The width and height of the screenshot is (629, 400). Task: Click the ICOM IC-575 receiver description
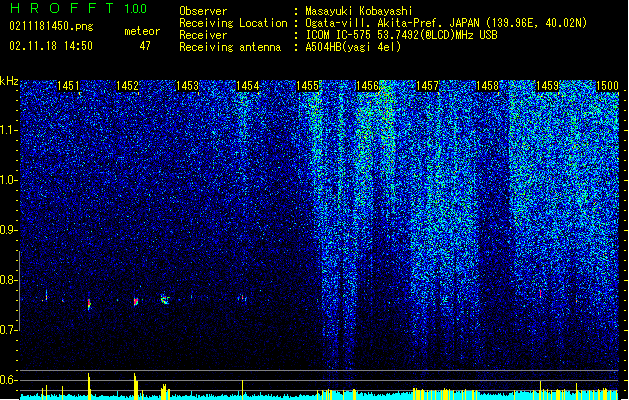tap(401, 35)
